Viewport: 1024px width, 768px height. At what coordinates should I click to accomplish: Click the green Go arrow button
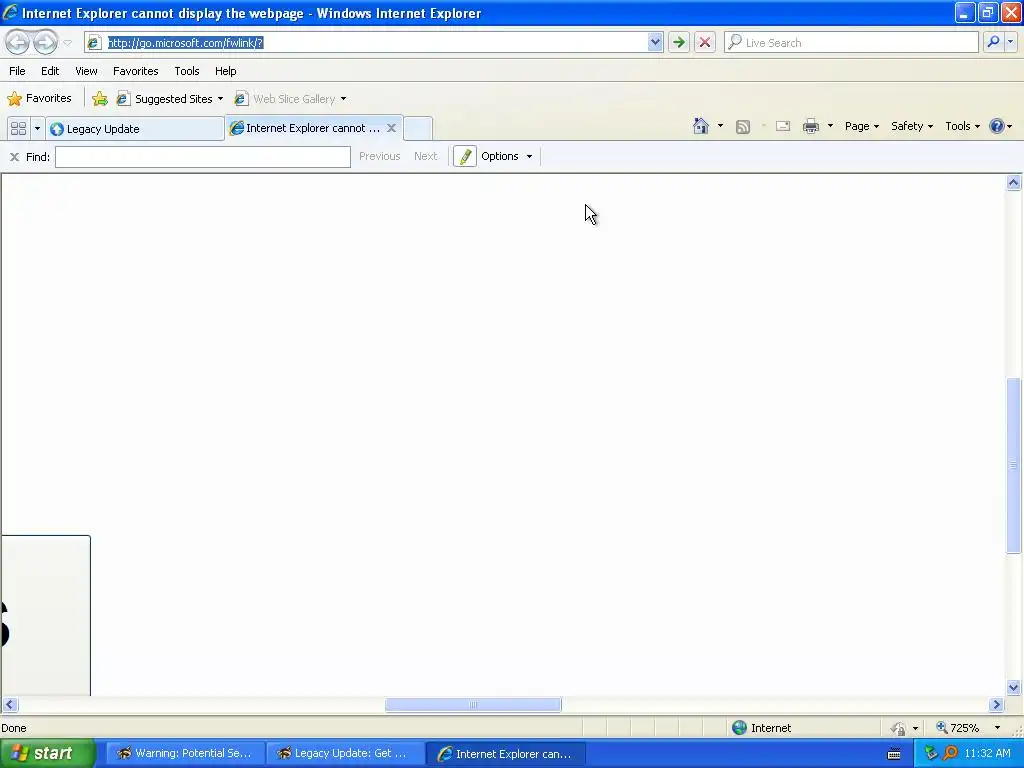679,42
